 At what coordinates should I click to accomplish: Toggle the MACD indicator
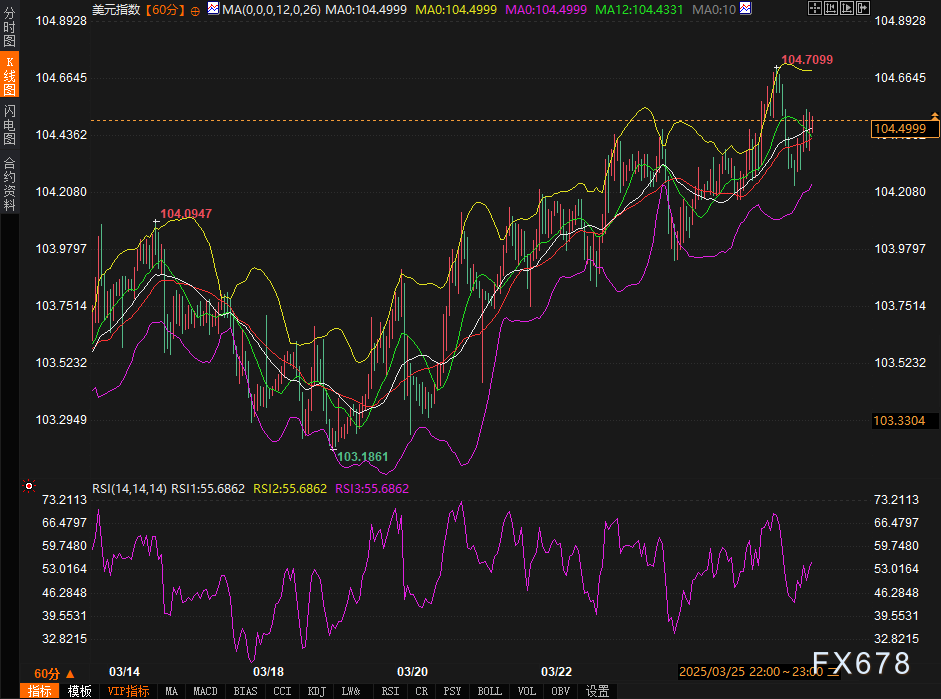click(x=205, y=691)
